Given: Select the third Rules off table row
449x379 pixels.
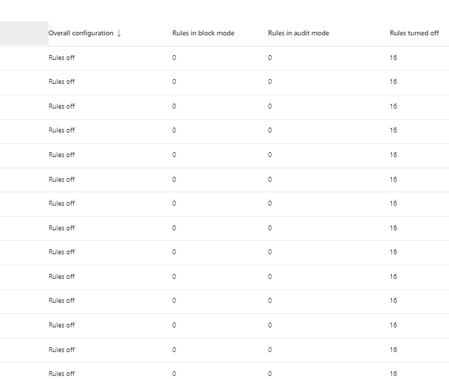Looking at the screenshot, I should click(x=224, y=106).
